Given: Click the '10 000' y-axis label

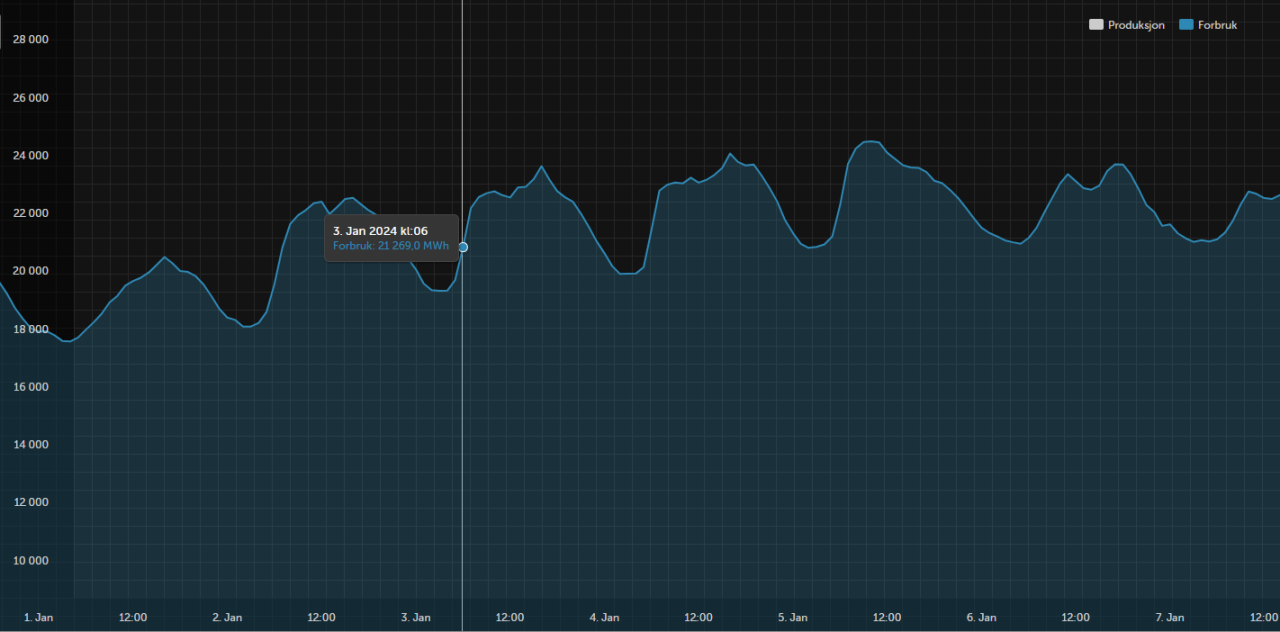Looking at the screenshot, I should [x=31, y=560].
